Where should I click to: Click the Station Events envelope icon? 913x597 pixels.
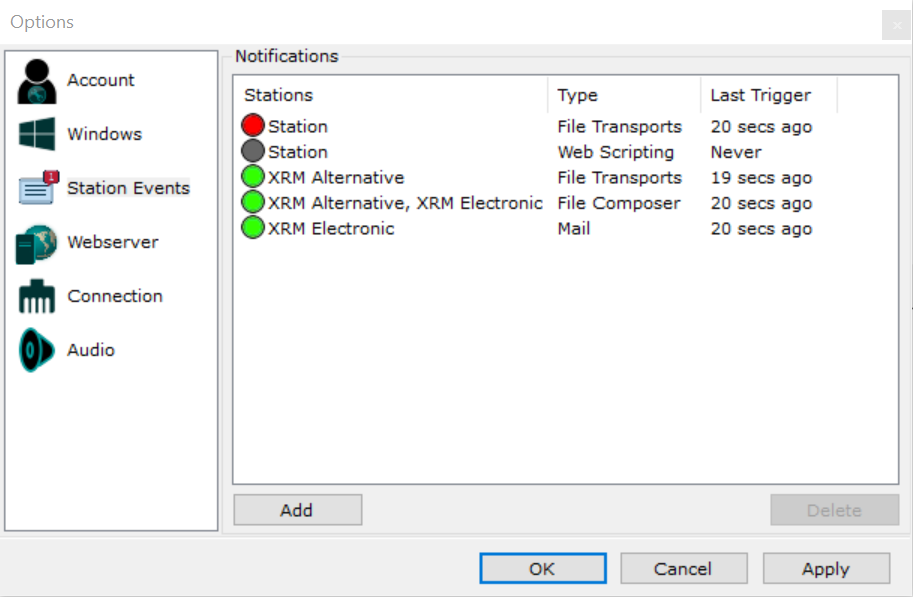click(x=38, y=189)
